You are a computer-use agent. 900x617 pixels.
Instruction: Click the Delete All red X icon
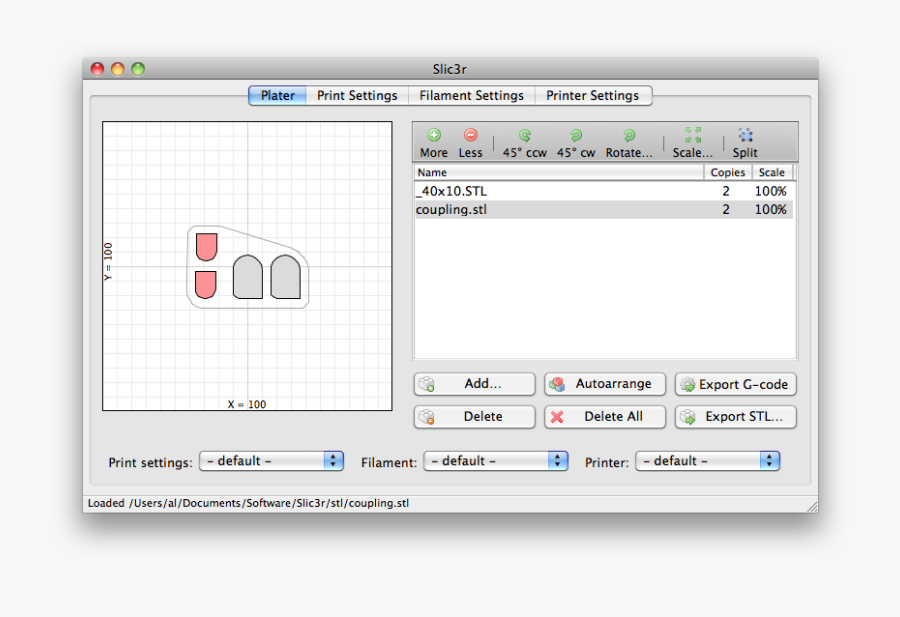(x=559, y=417)
